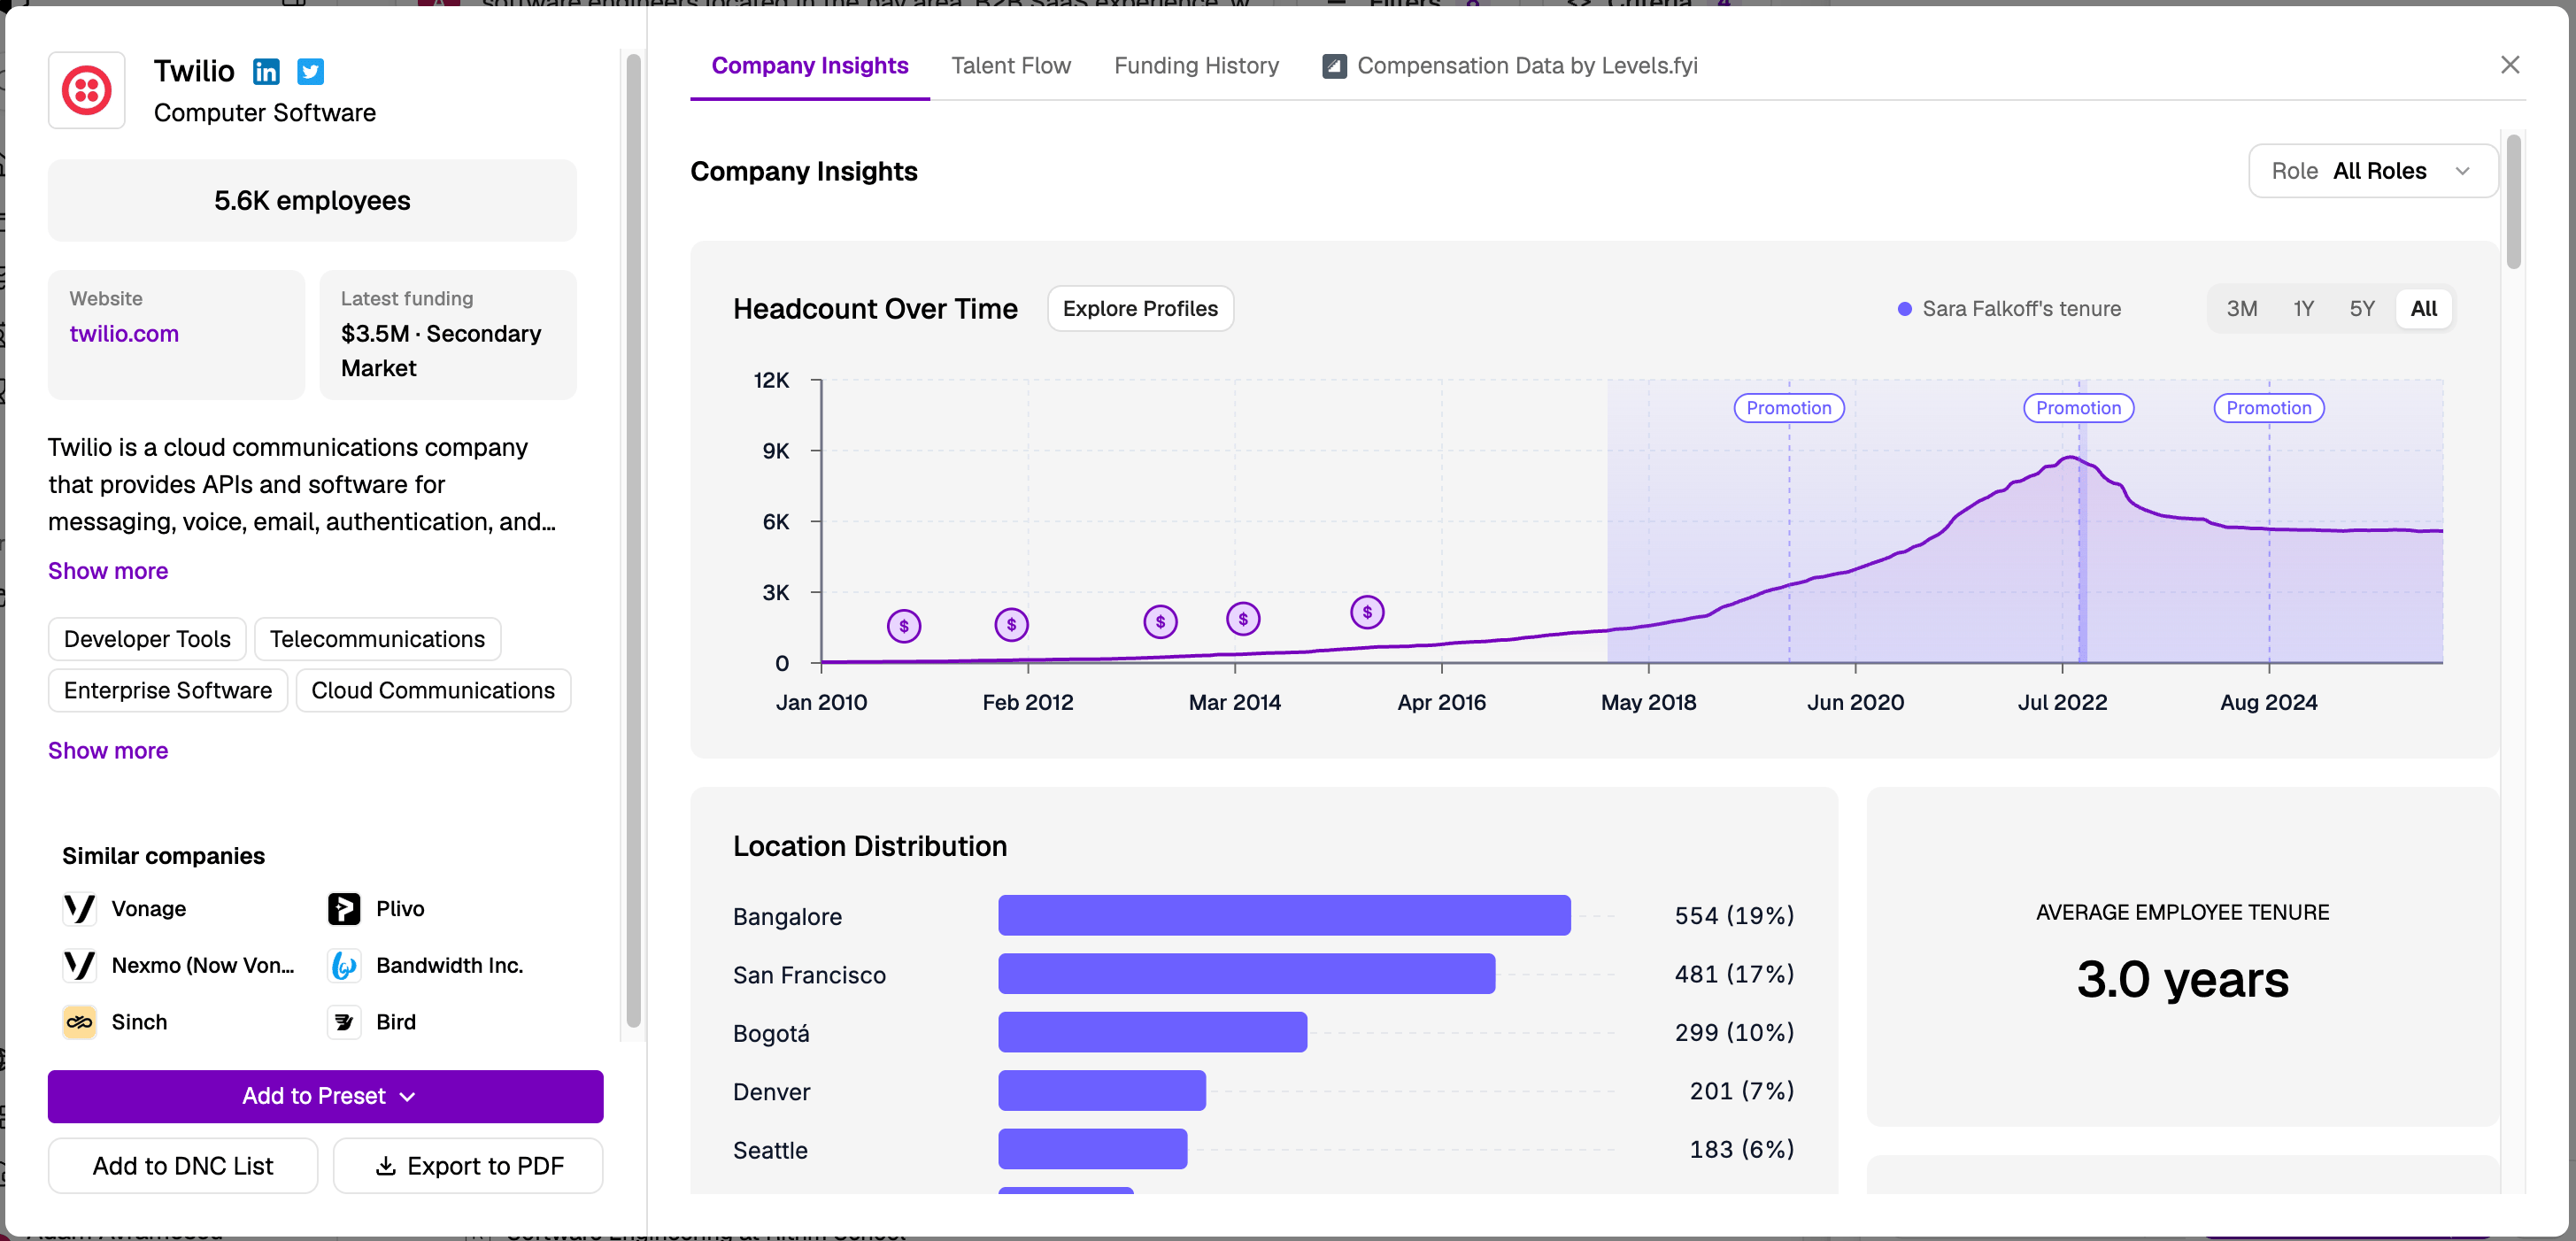Open similar company Plivo
Viewport: 2576px width, 1241px height.
tap(400, 908)
